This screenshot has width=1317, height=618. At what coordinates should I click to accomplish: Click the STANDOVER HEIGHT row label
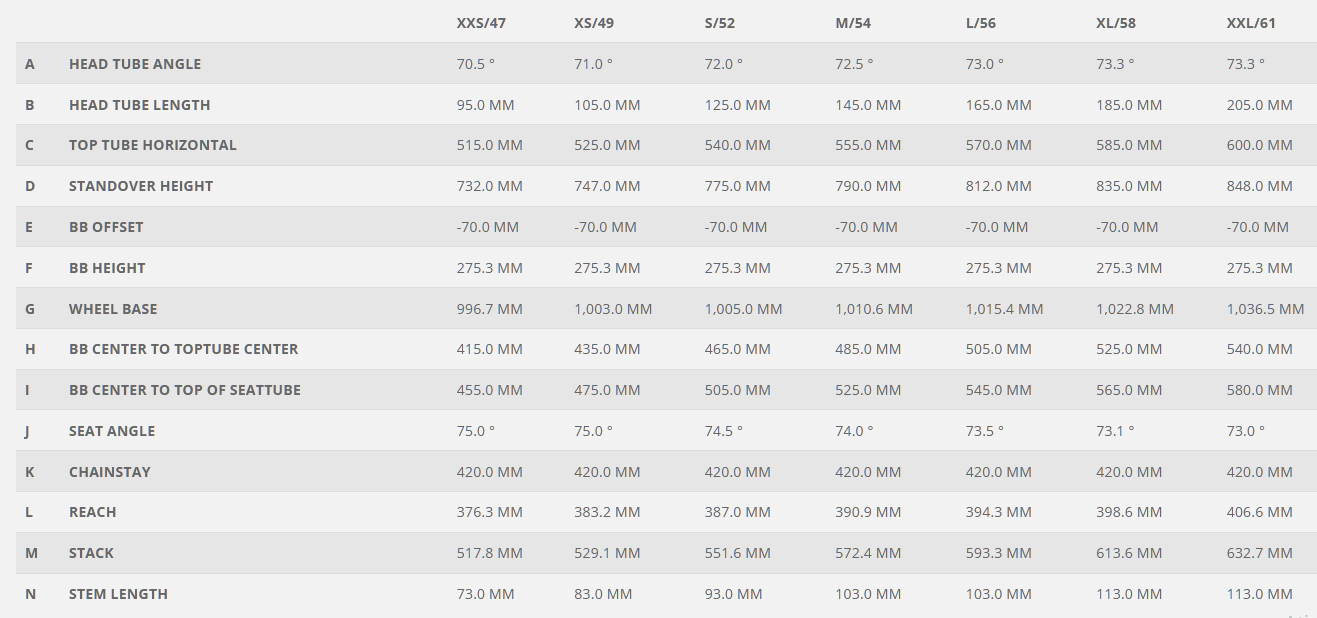141,186
